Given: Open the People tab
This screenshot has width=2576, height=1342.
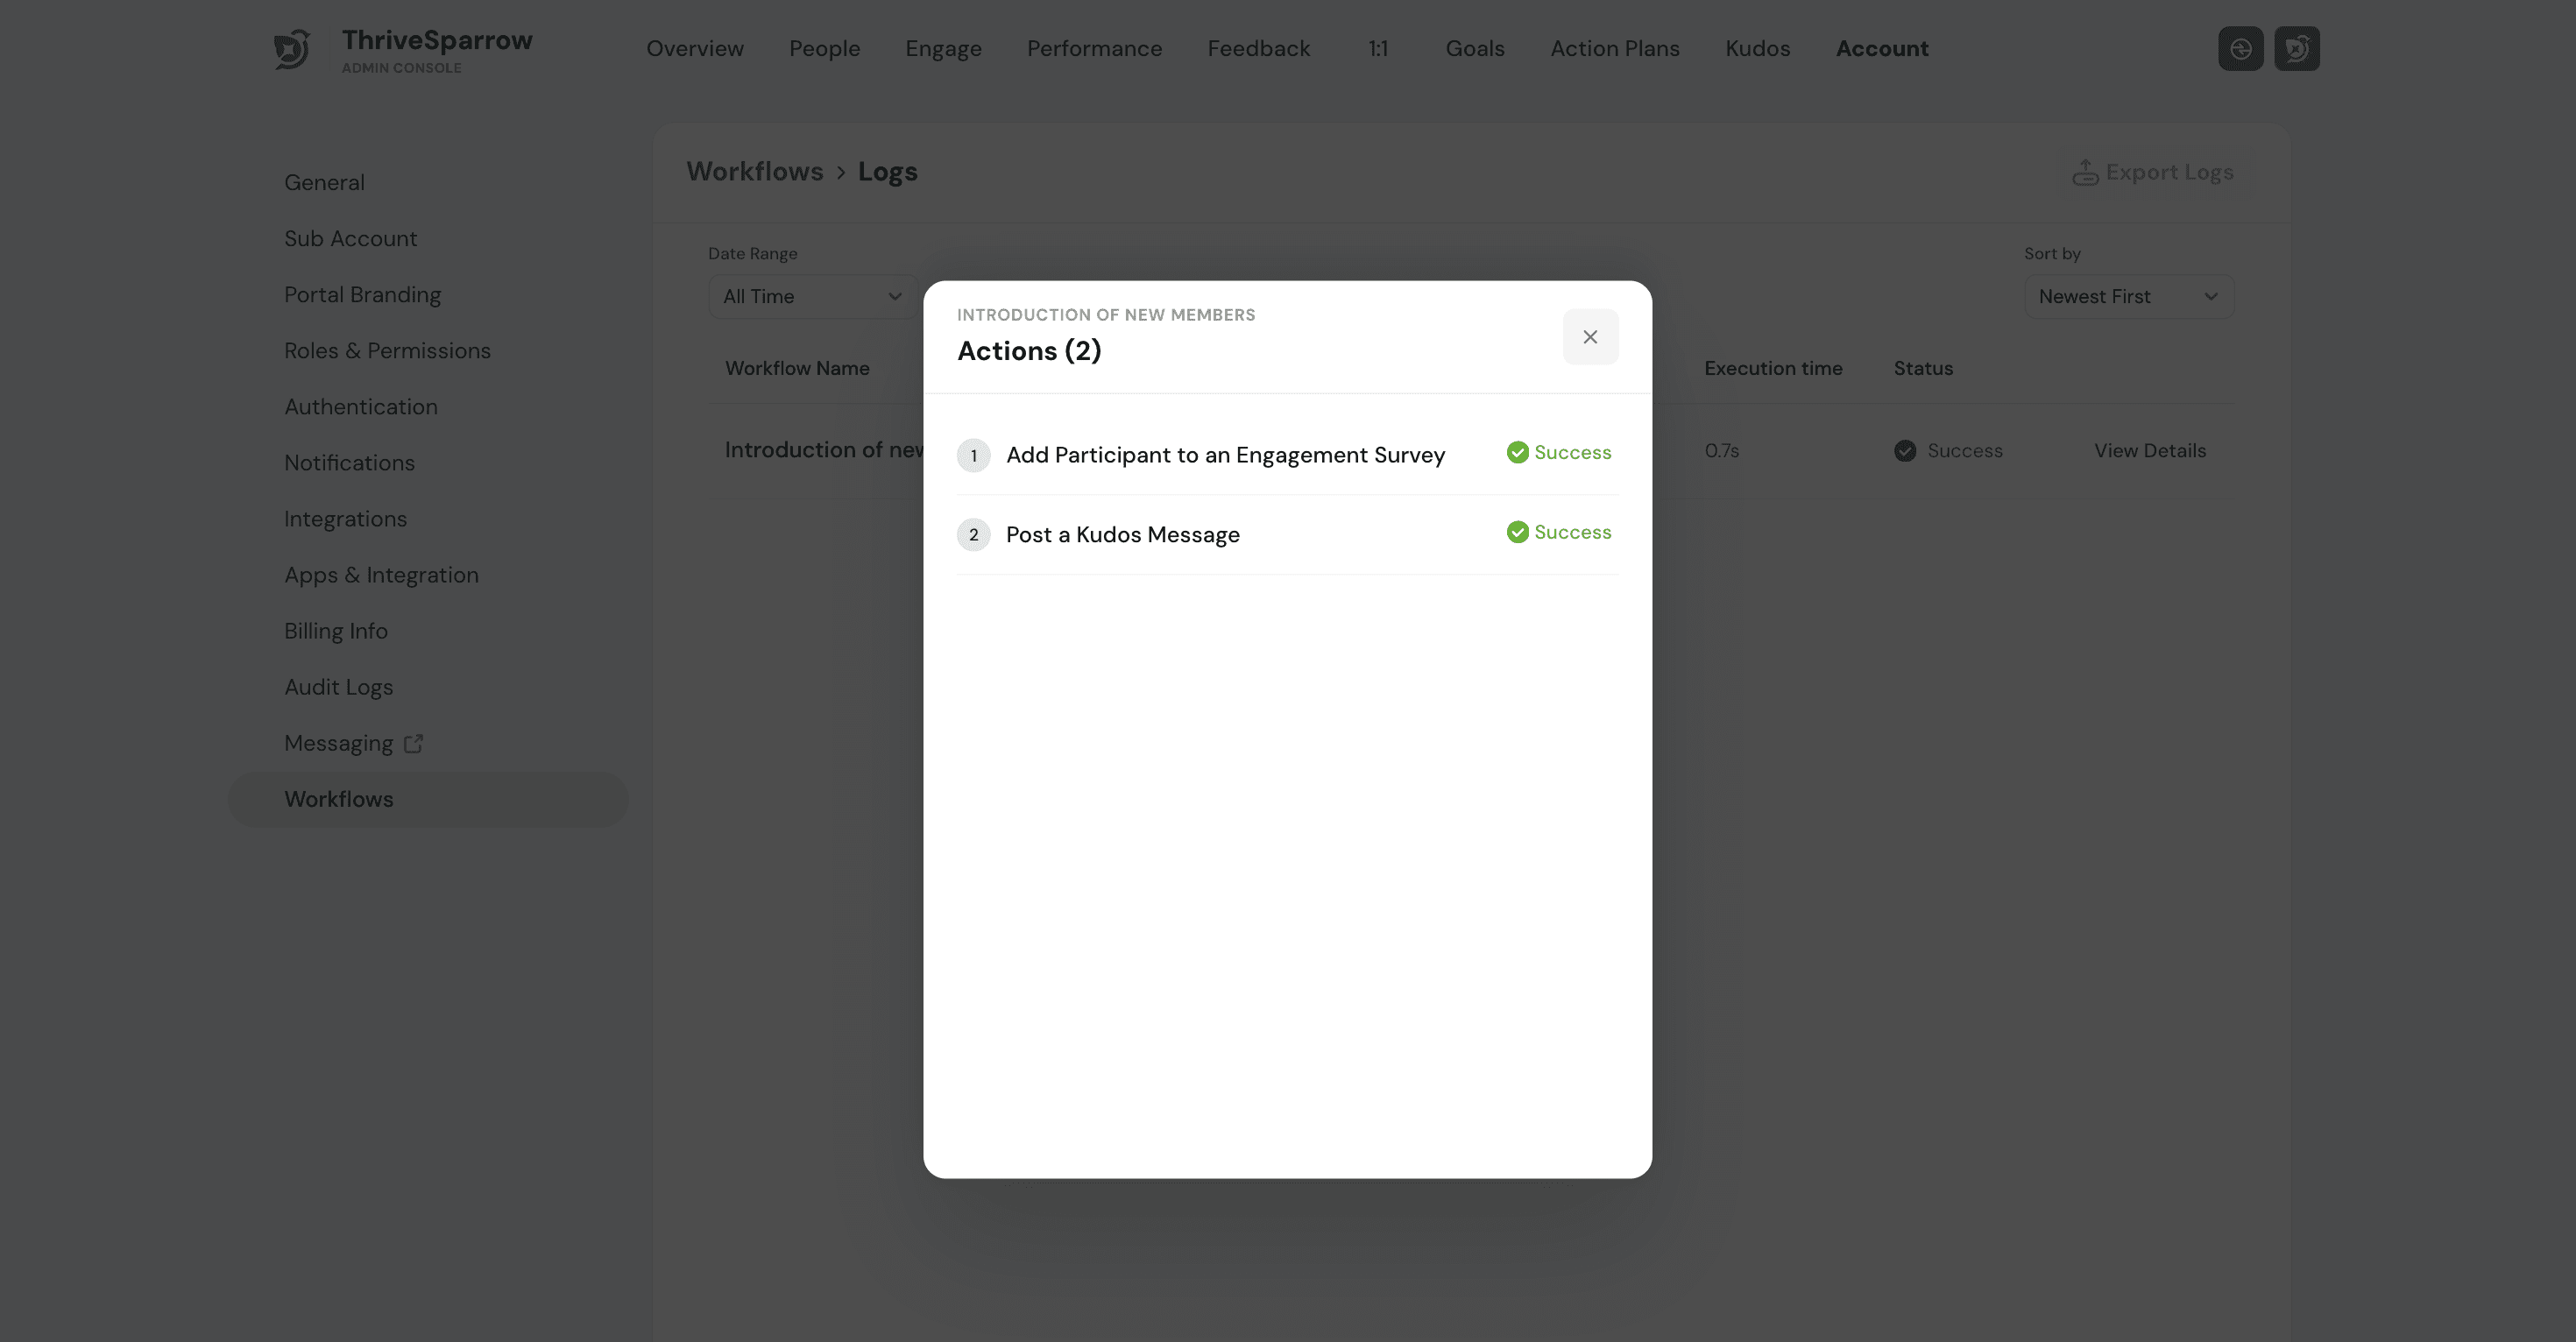Looking at the screenshot, I should coord(824,48).
